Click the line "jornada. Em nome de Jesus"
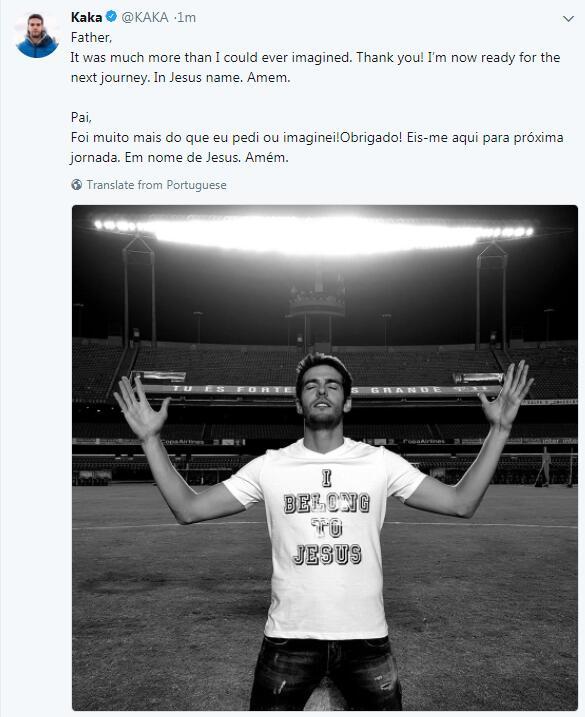Screen dimensions: 585x717 180,158
